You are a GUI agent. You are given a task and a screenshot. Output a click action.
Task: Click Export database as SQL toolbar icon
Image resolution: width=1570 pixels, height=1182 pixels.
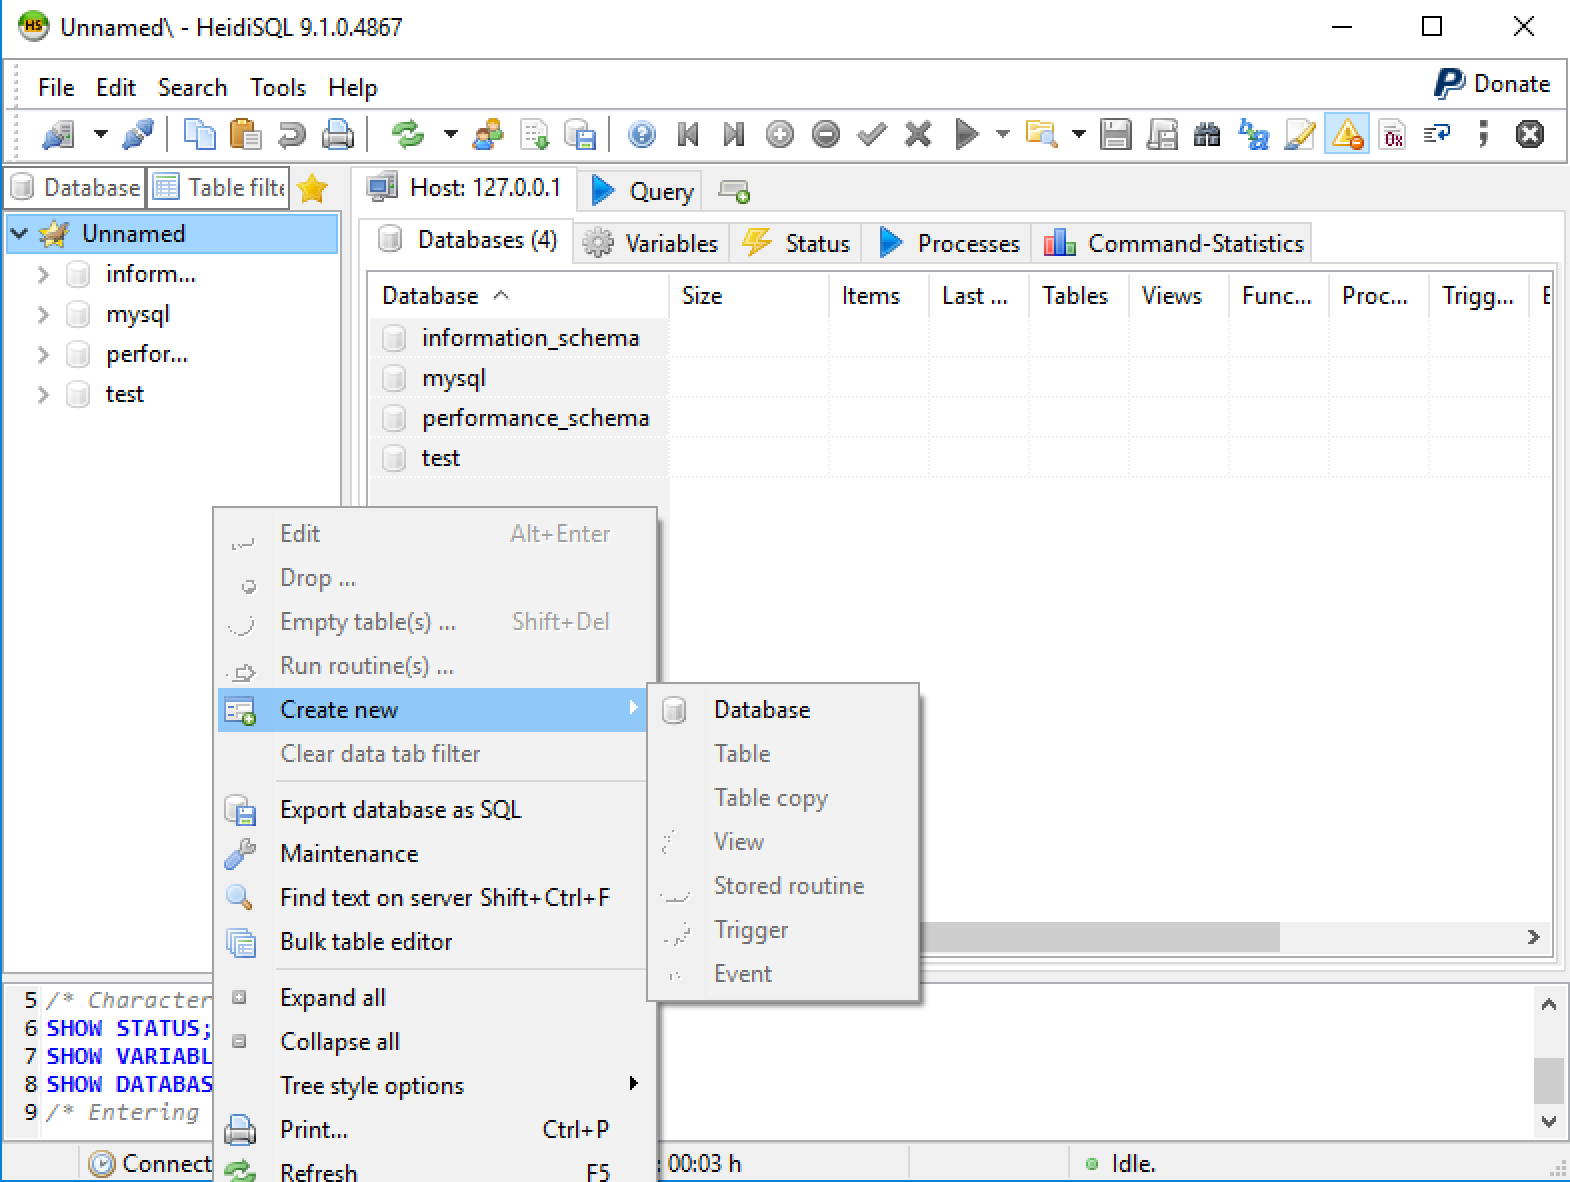[581, 134]
